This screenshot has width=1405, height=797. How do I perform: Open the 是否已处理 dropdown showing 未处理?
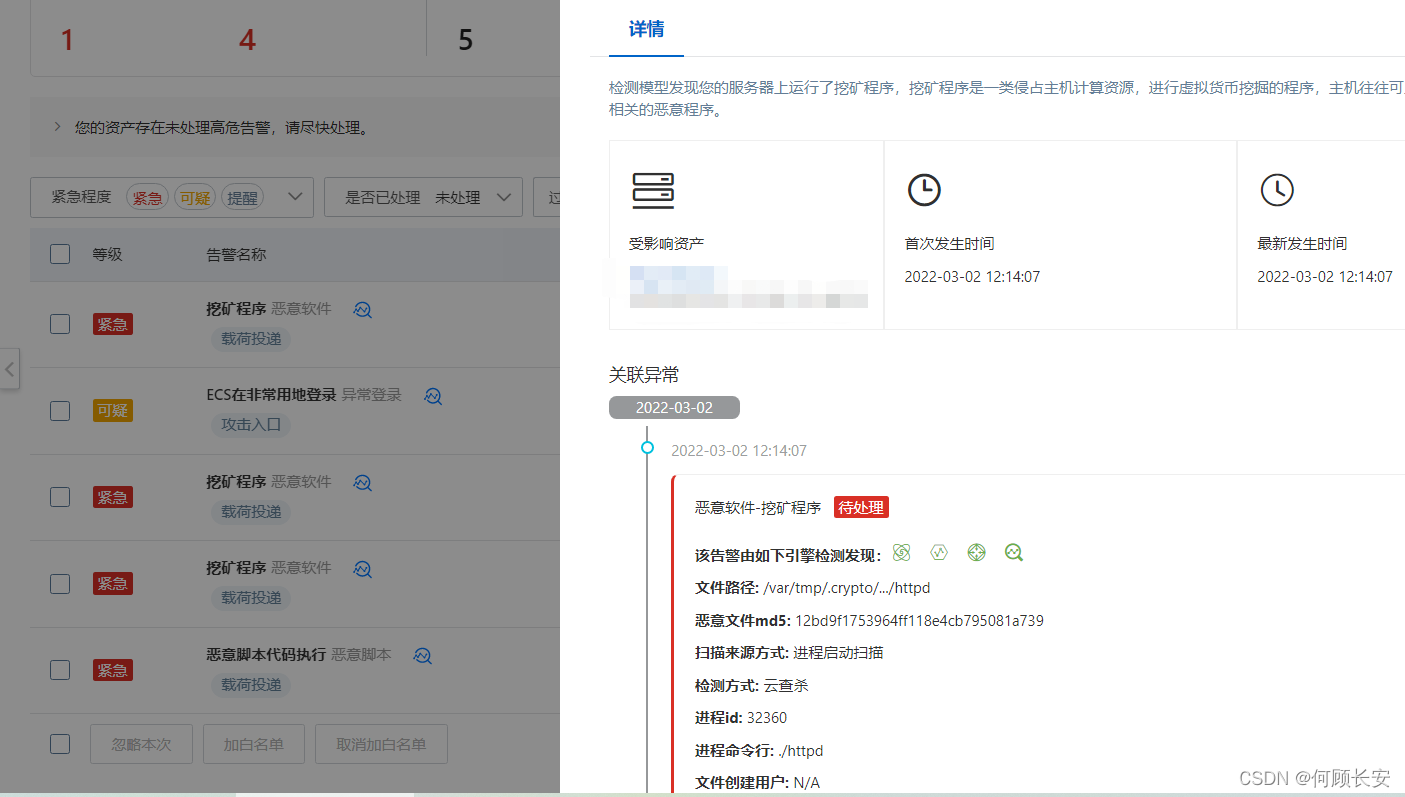click(503, 197)
